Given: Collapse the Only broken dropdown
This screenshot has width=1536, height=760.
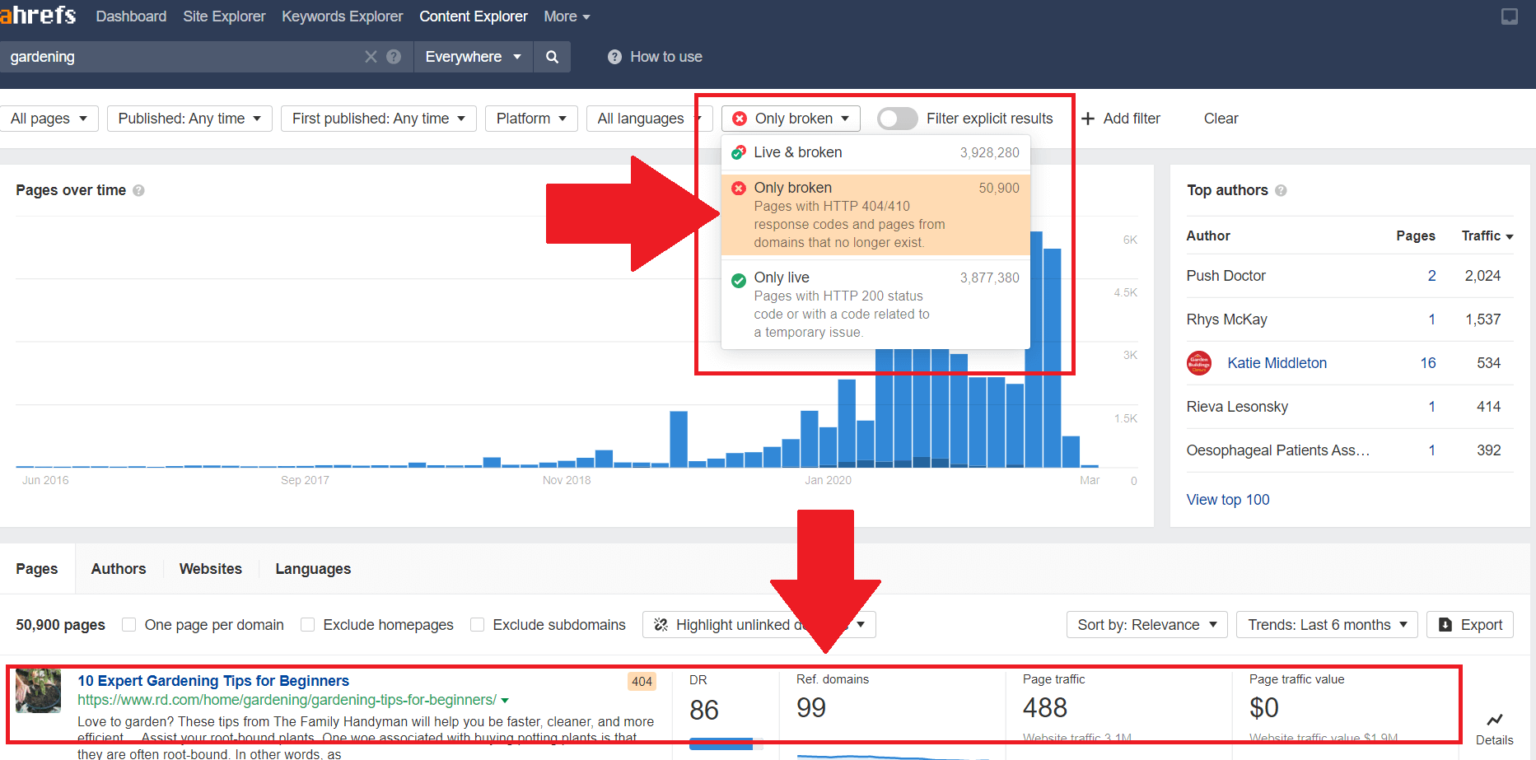Looking at the screenshot, I should [x=791, y=118].
